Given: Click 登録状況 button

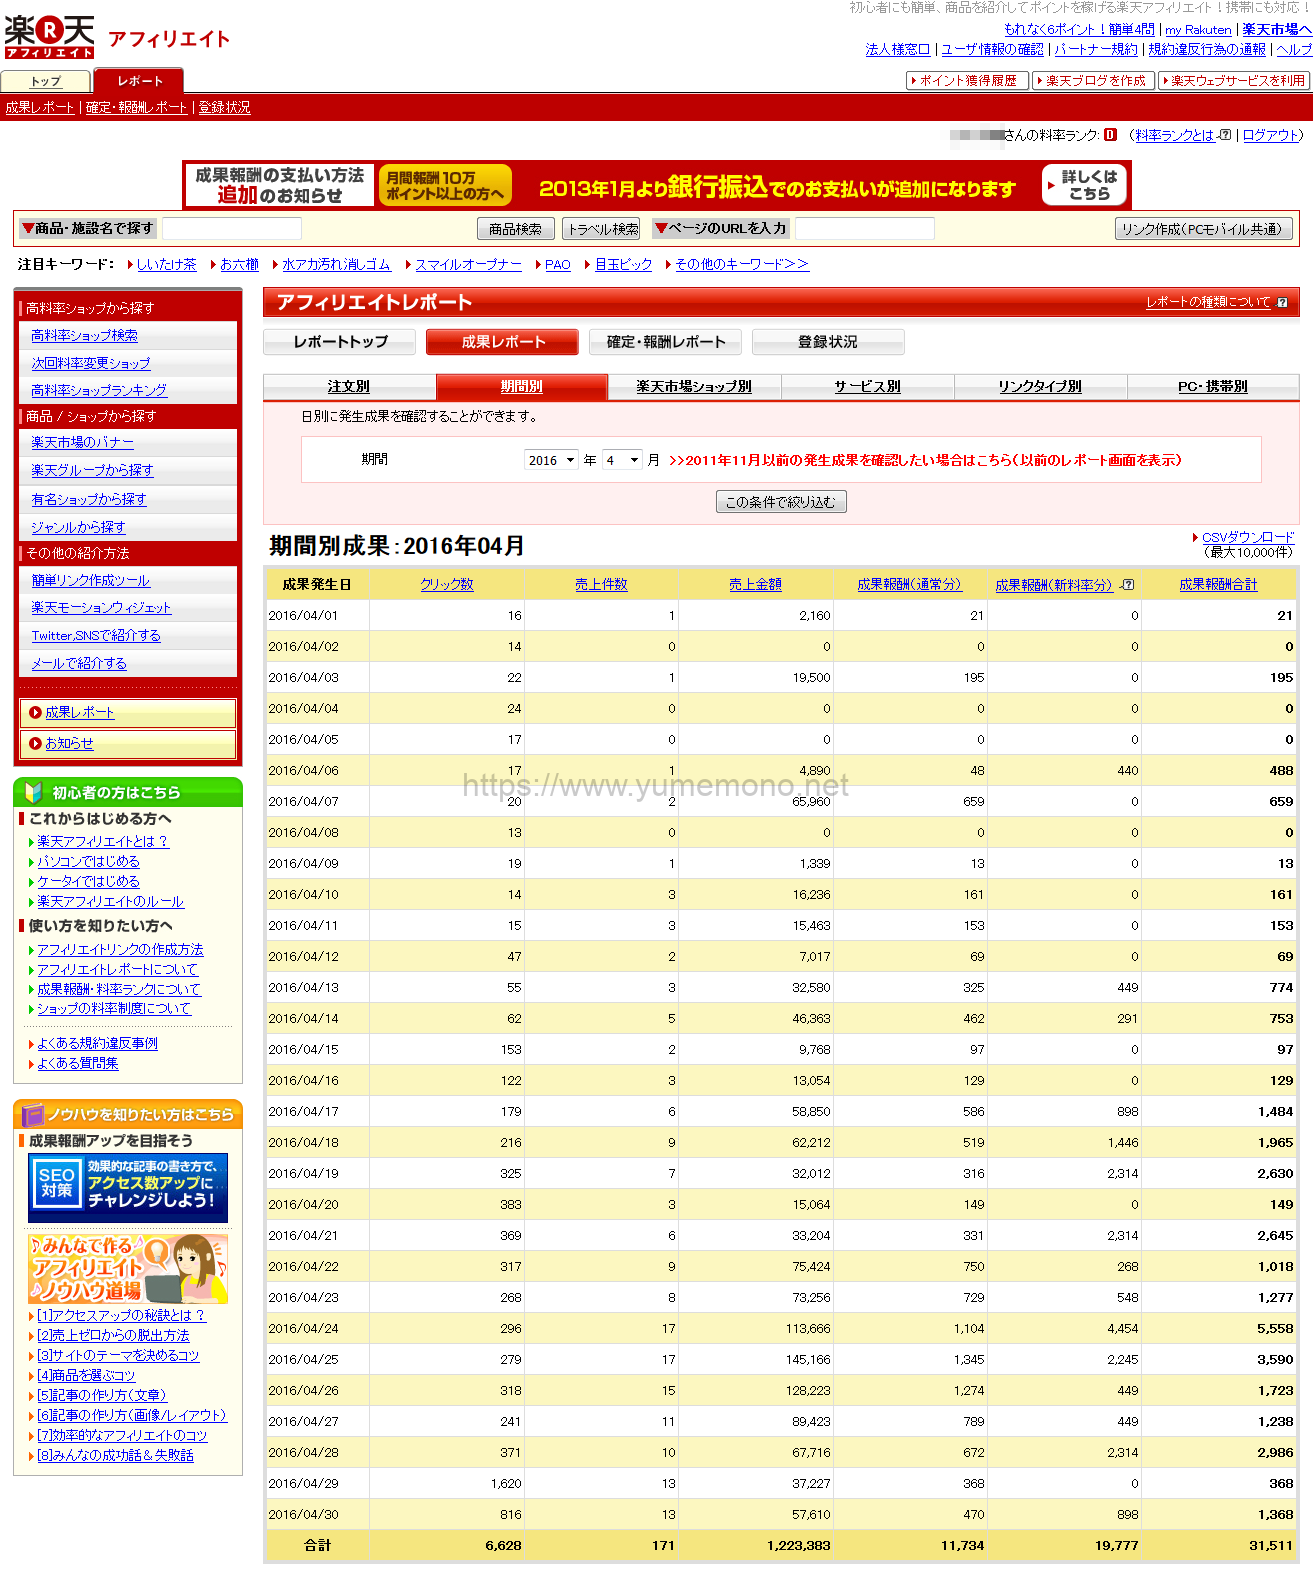Looking at the screenshot, I should 828,342.
